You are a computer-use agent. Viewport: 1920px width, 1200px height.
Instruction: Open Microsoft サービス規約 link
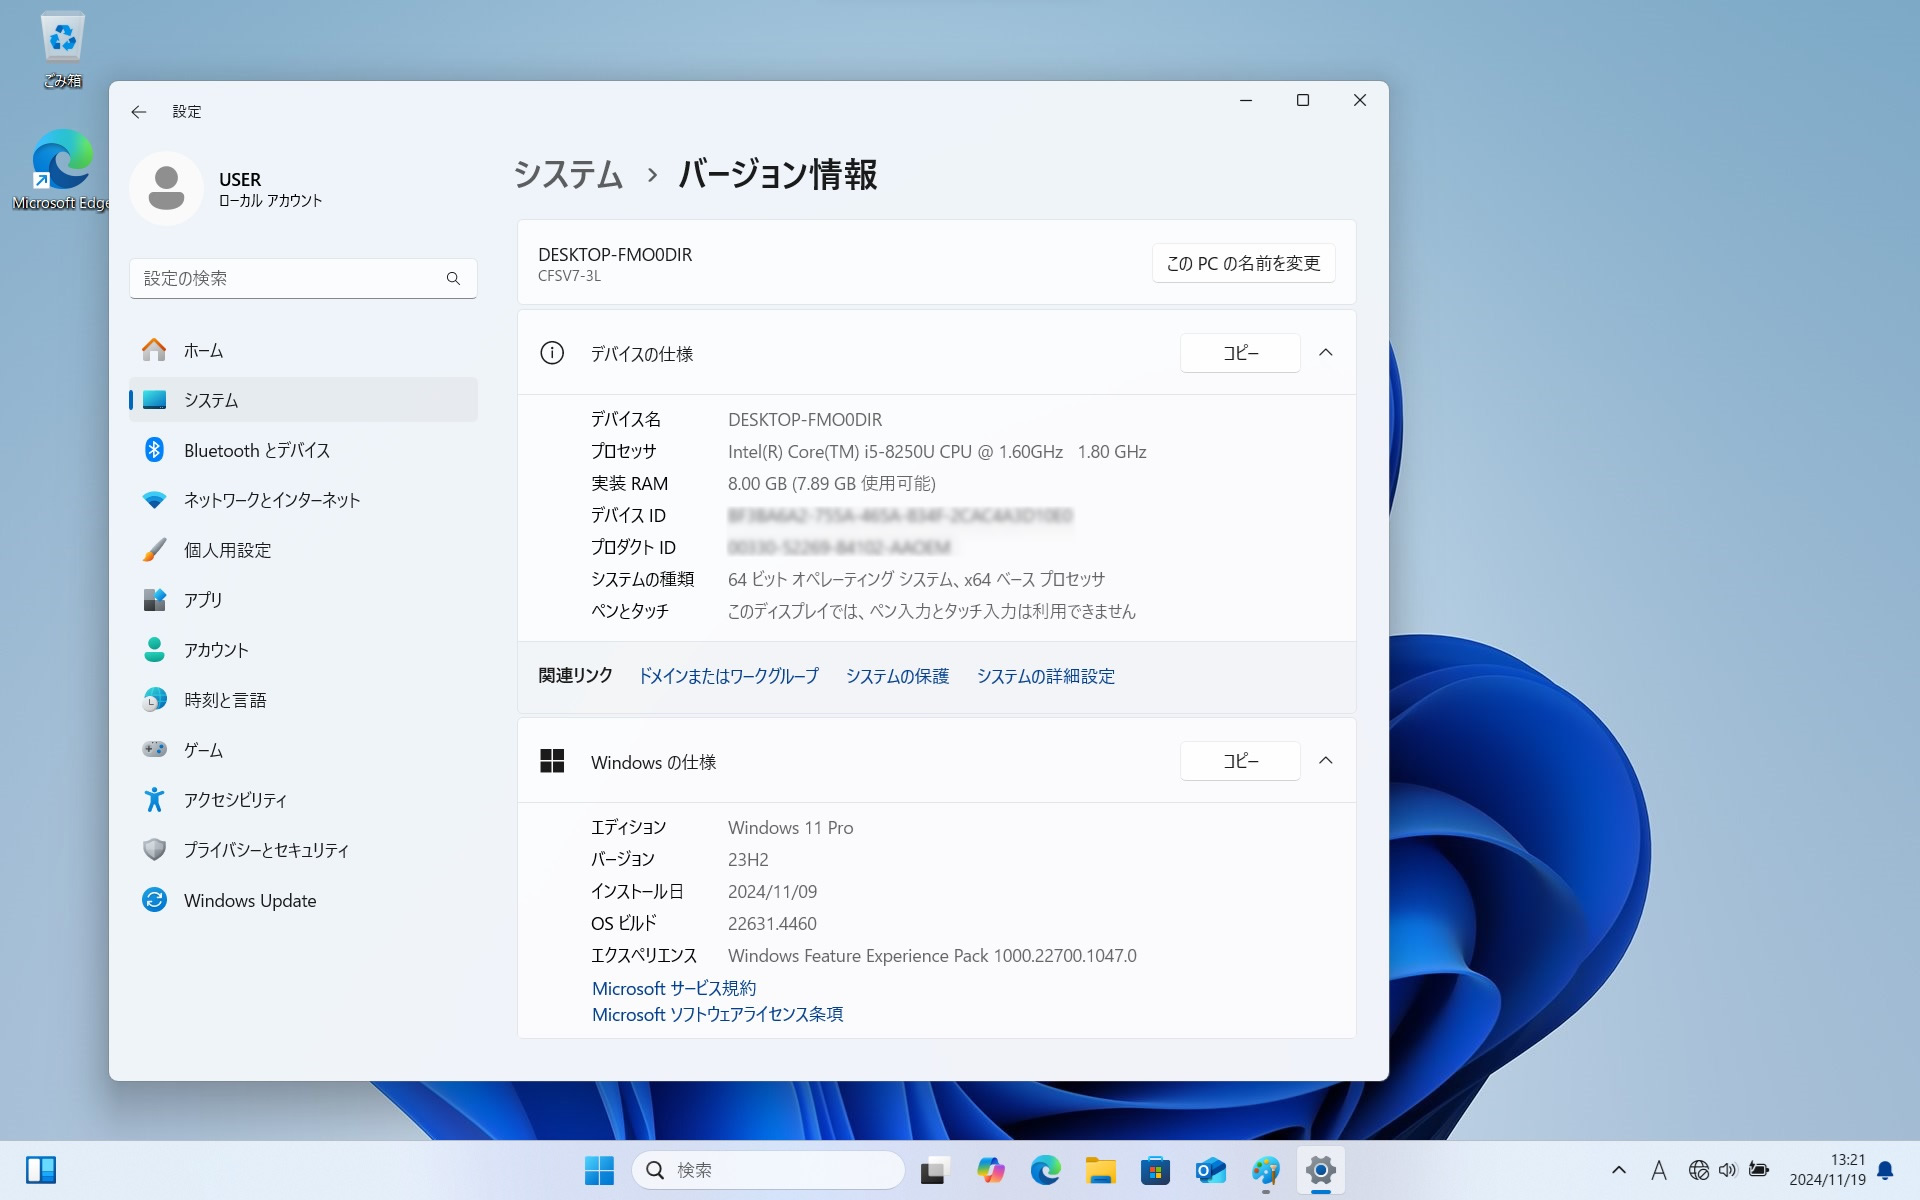point(674,988)
